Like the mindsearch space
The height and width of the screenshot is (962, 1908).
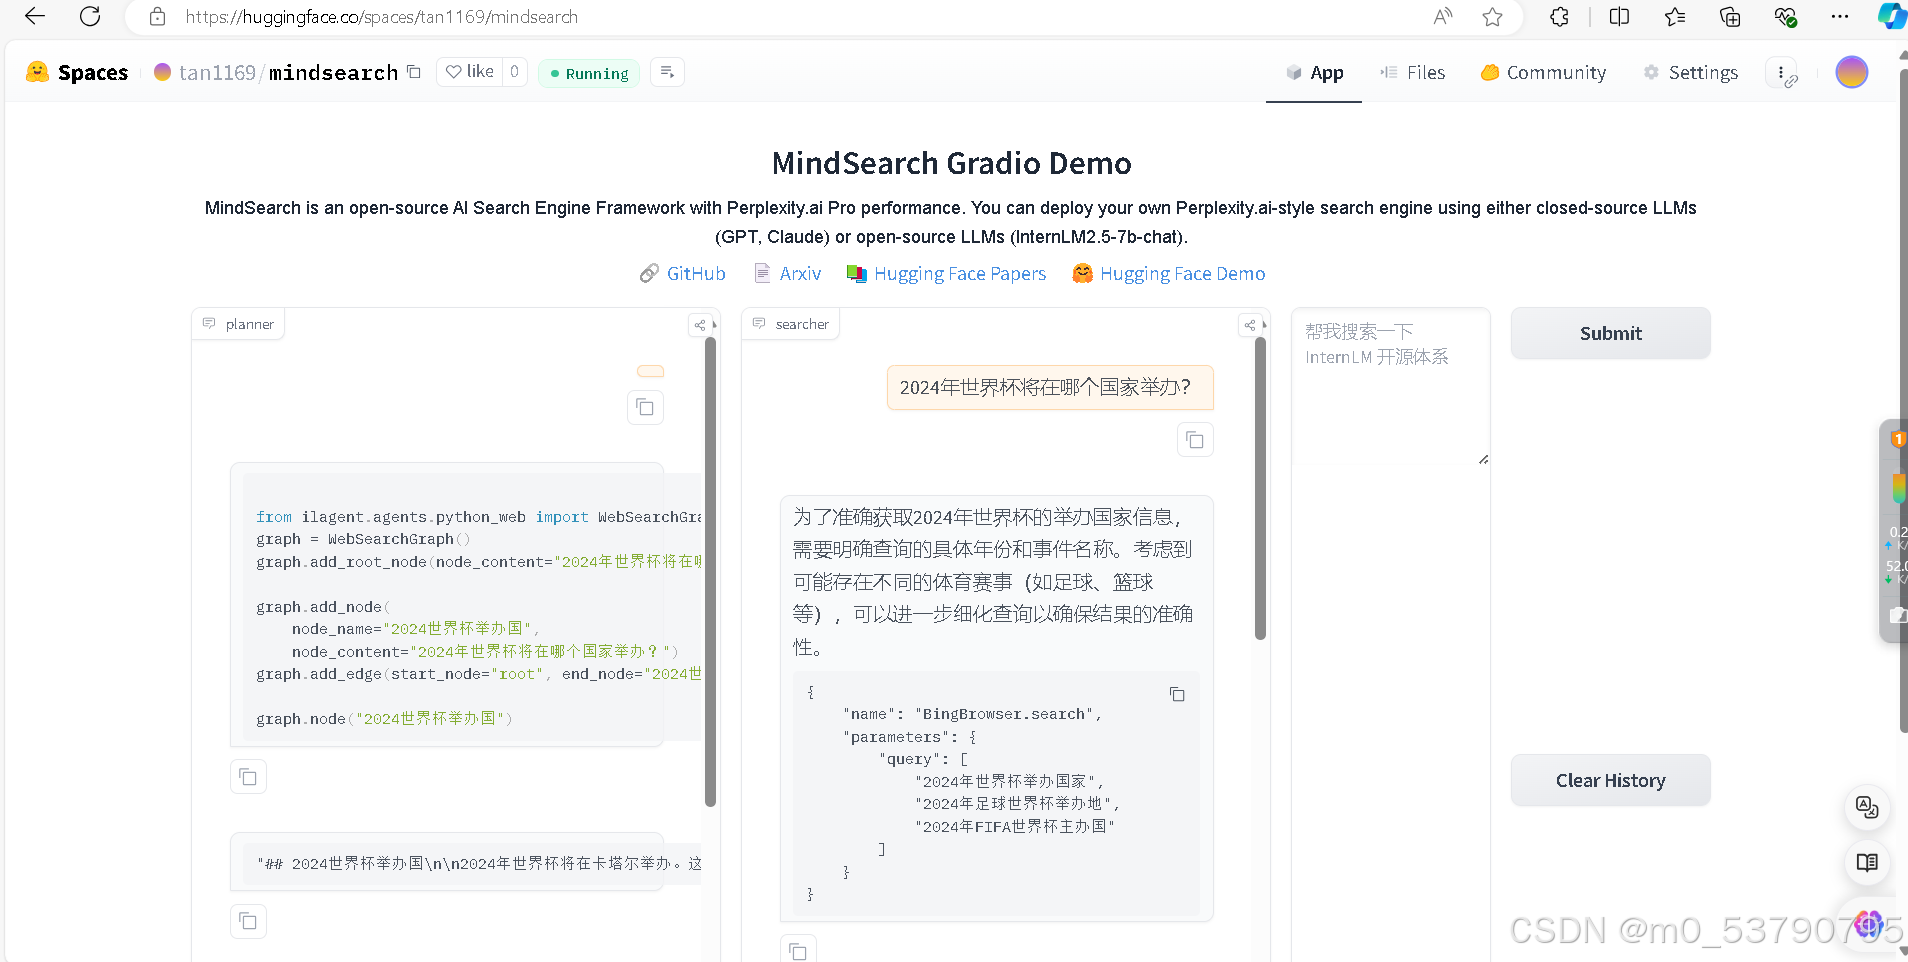[468, 71]
